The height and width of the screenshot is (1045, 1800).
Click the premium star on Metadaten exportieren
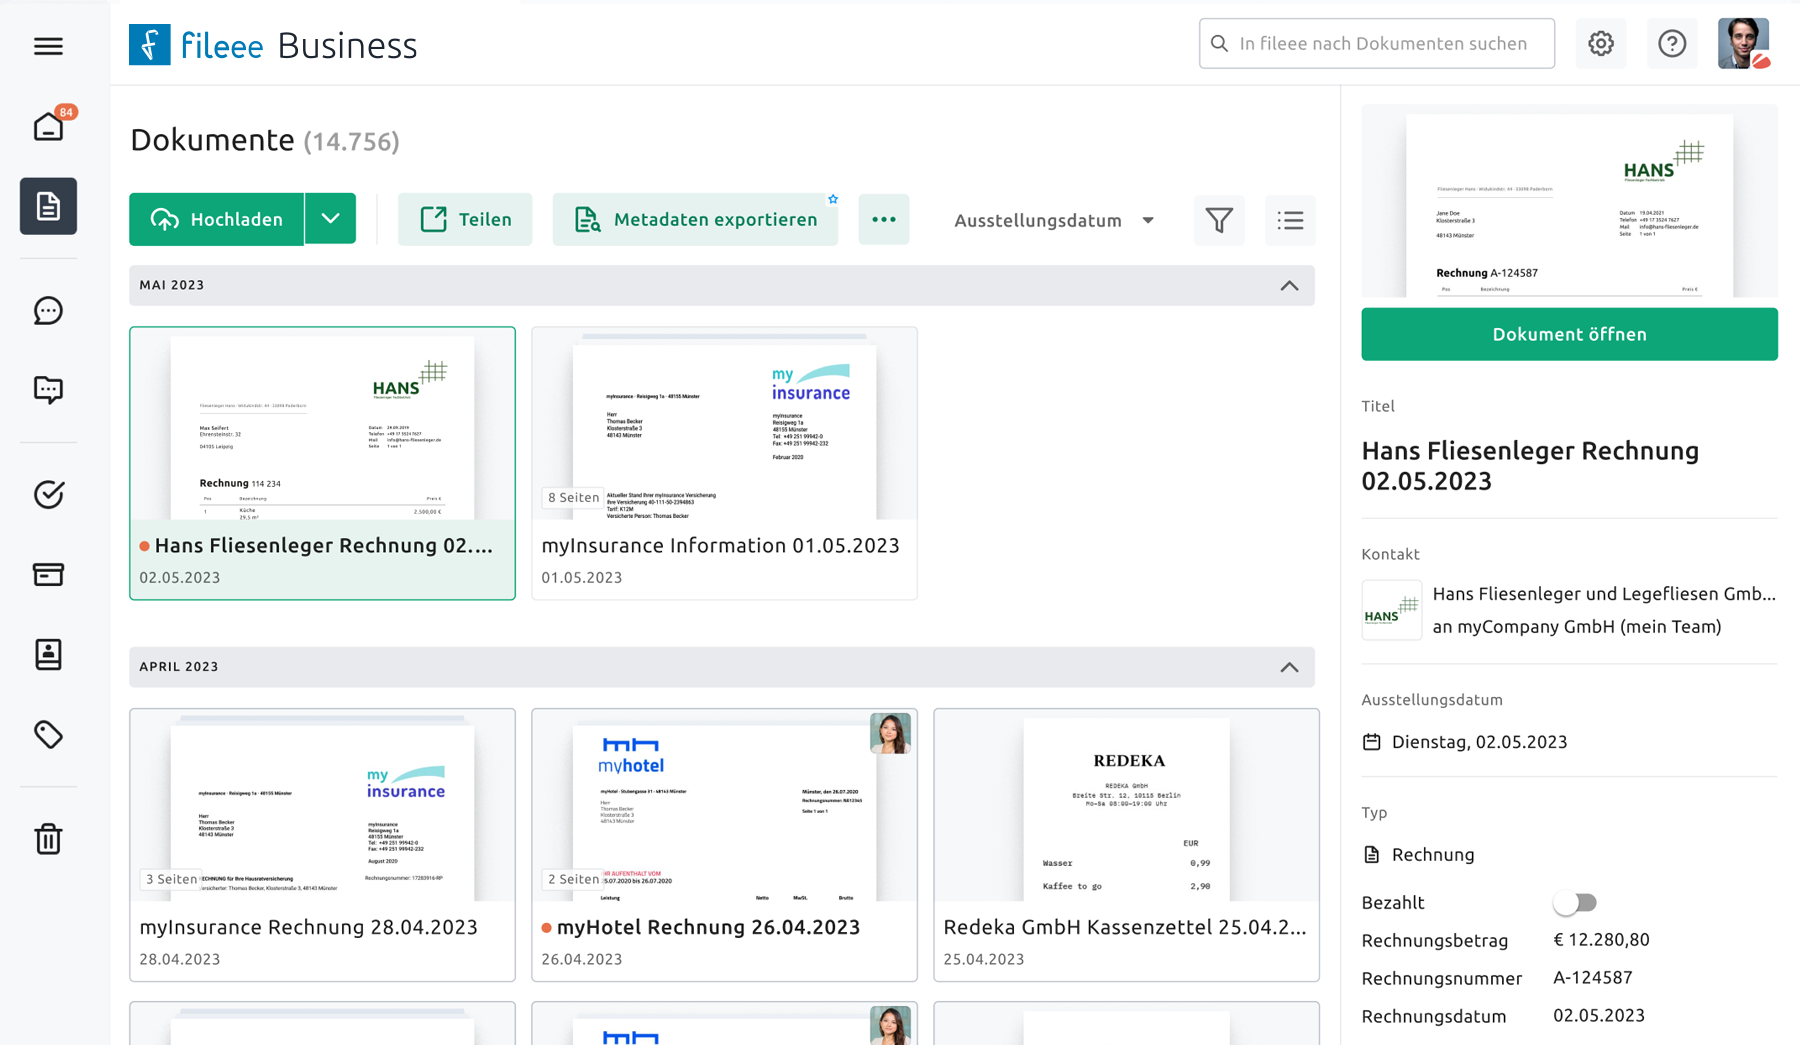click(x=833, y=199)
